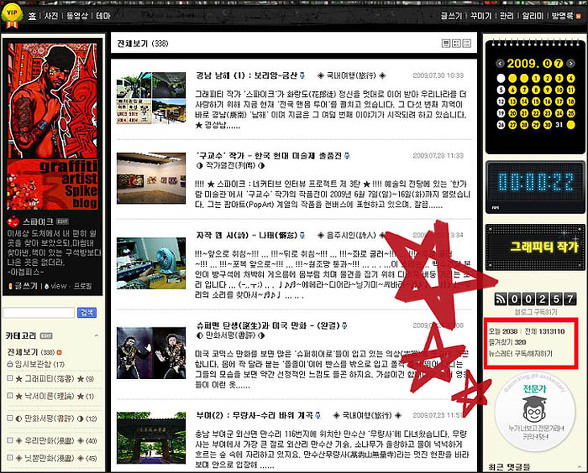Screen dimensions: 588x473
Task: Open thumbnail of 경남 남해 post
Action: (151, 98)
